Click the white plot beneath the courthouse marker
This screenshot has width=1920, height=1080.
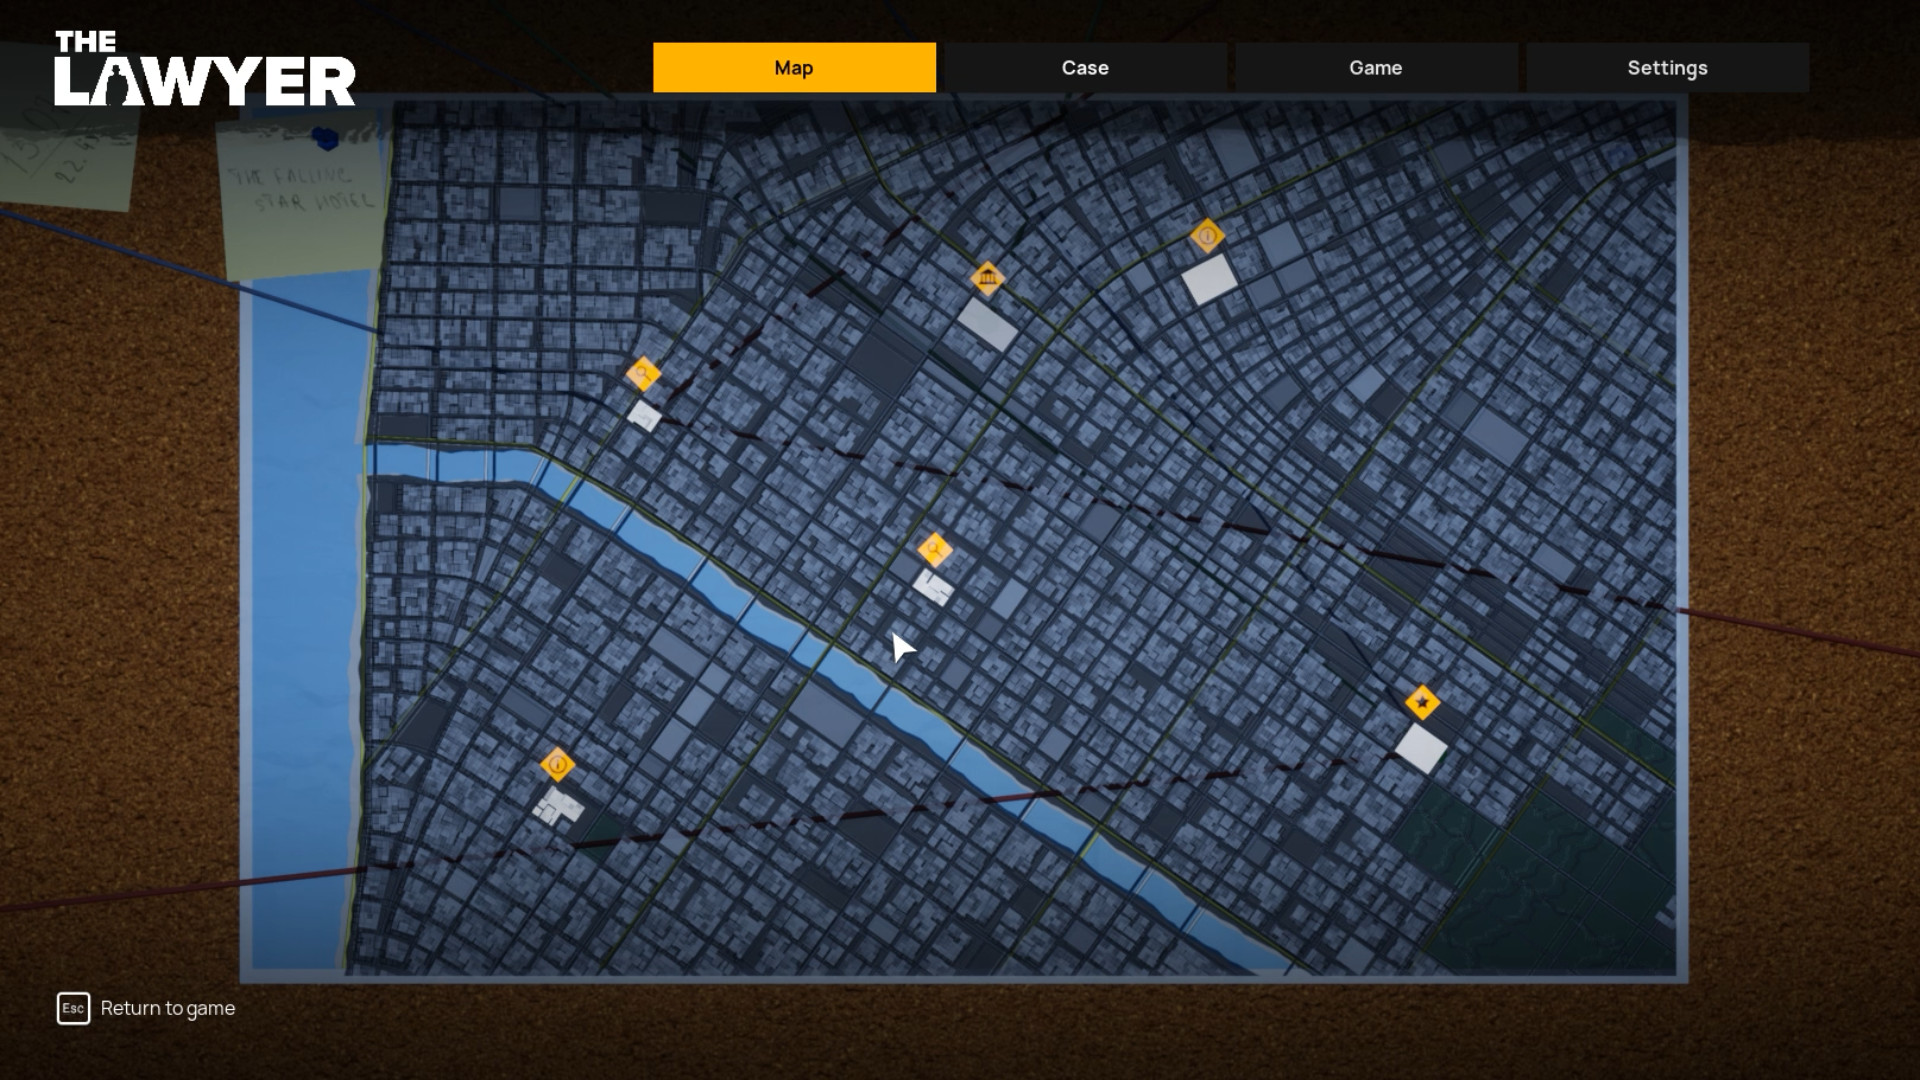pos(988,322)
